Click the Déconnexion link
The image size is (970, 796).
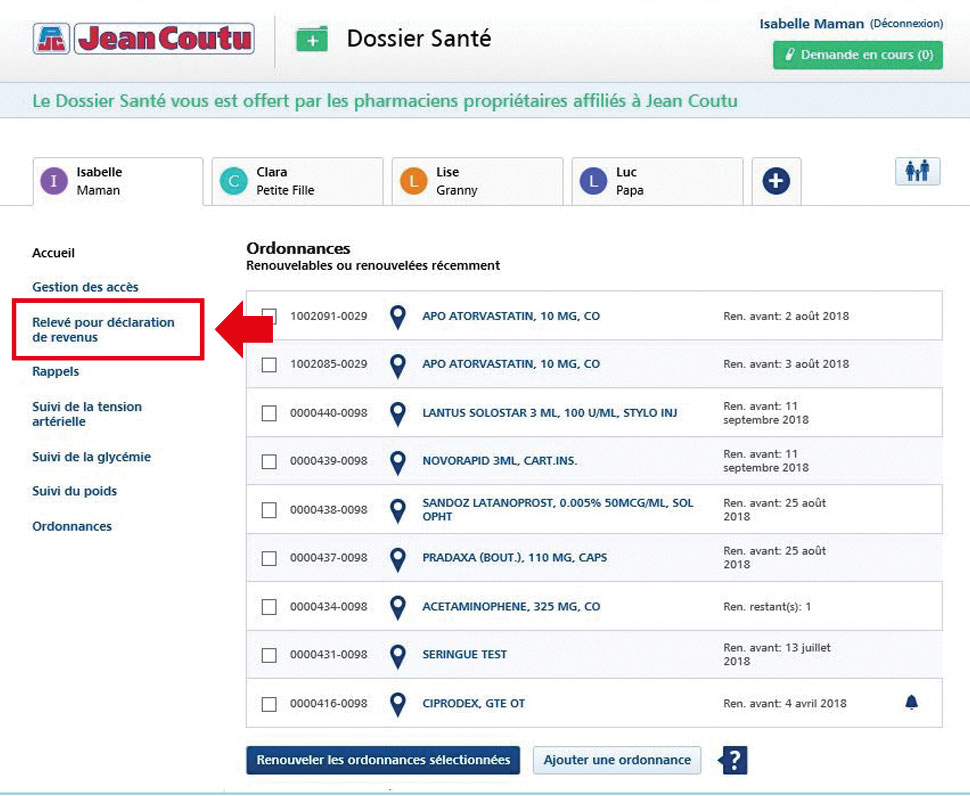[906, 24]
